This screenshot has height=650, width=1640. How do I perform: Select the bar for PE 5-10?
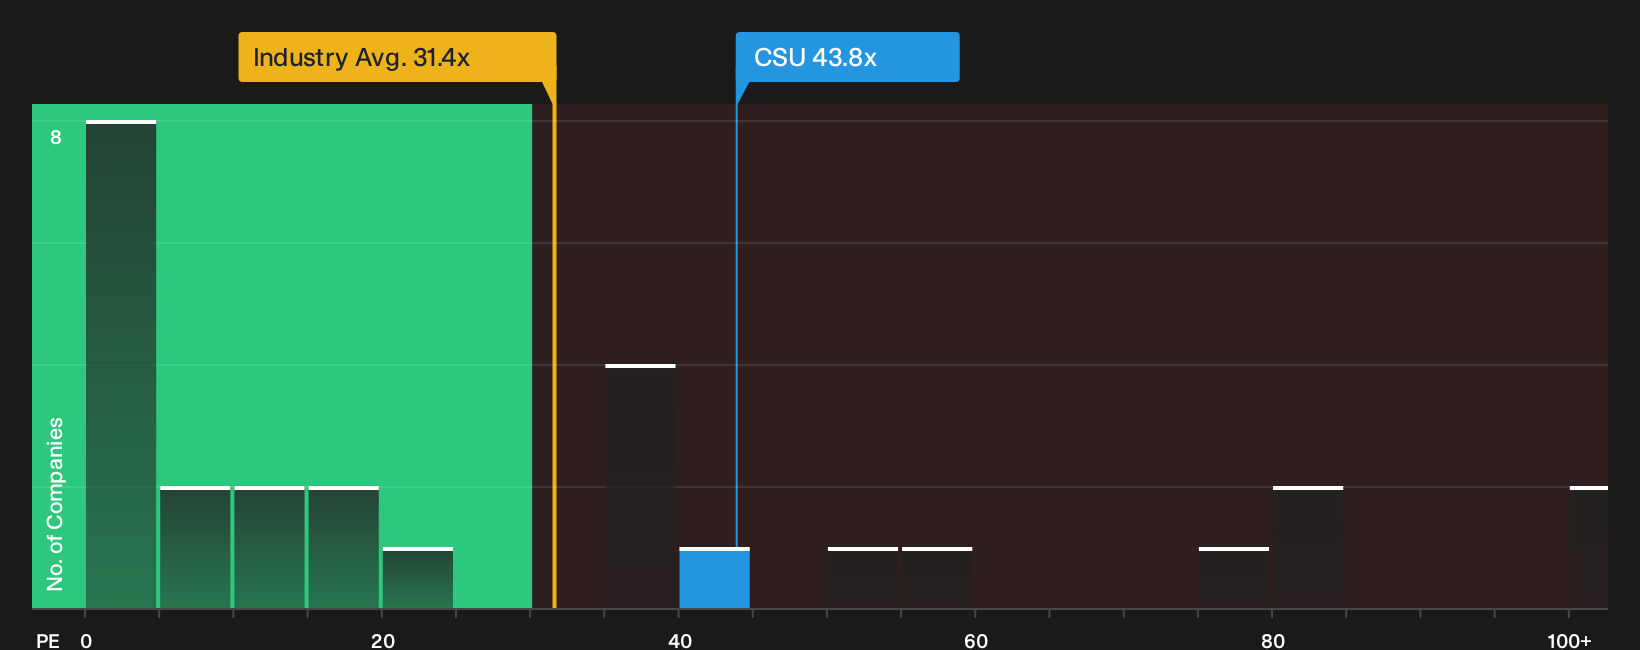195,547
